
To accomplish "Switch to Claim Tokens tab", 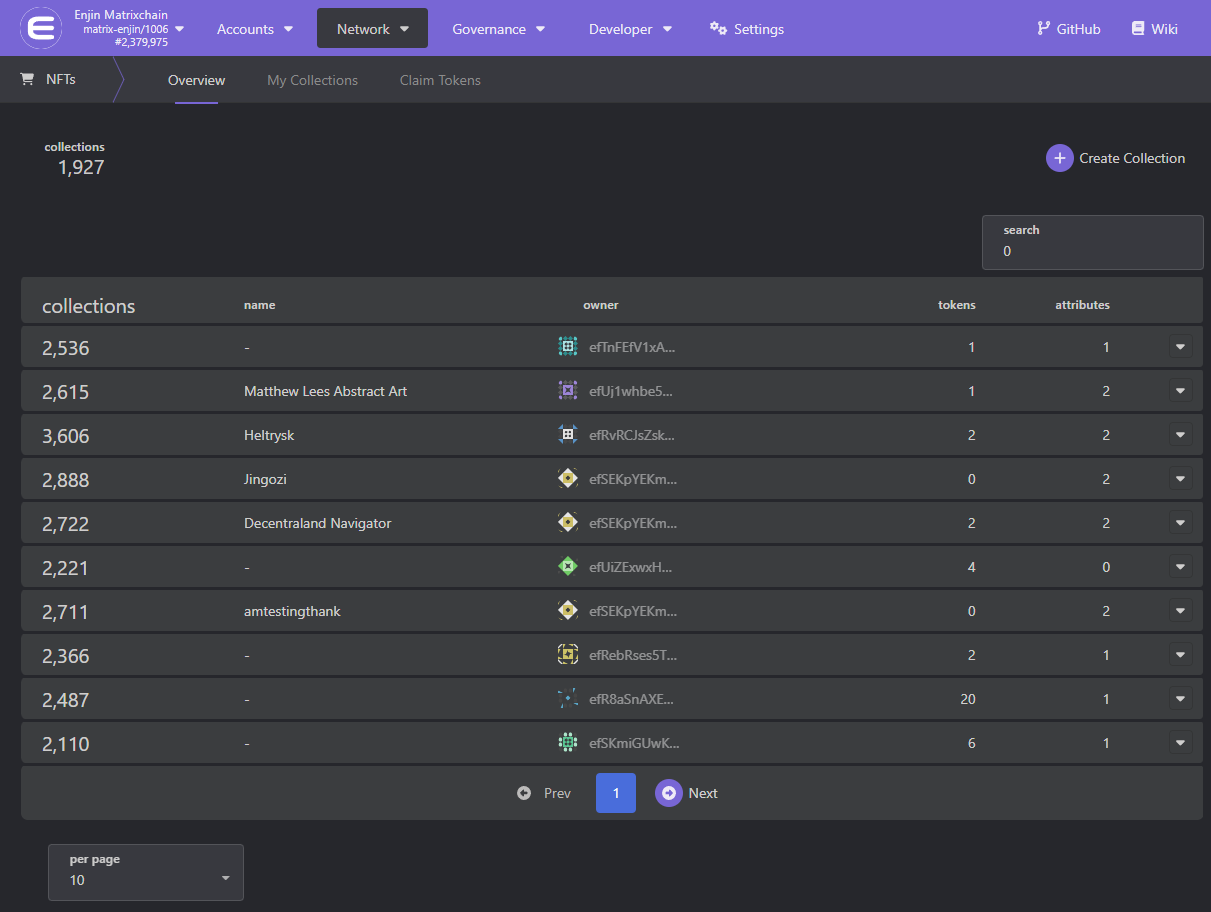I will tap(440, 80).
